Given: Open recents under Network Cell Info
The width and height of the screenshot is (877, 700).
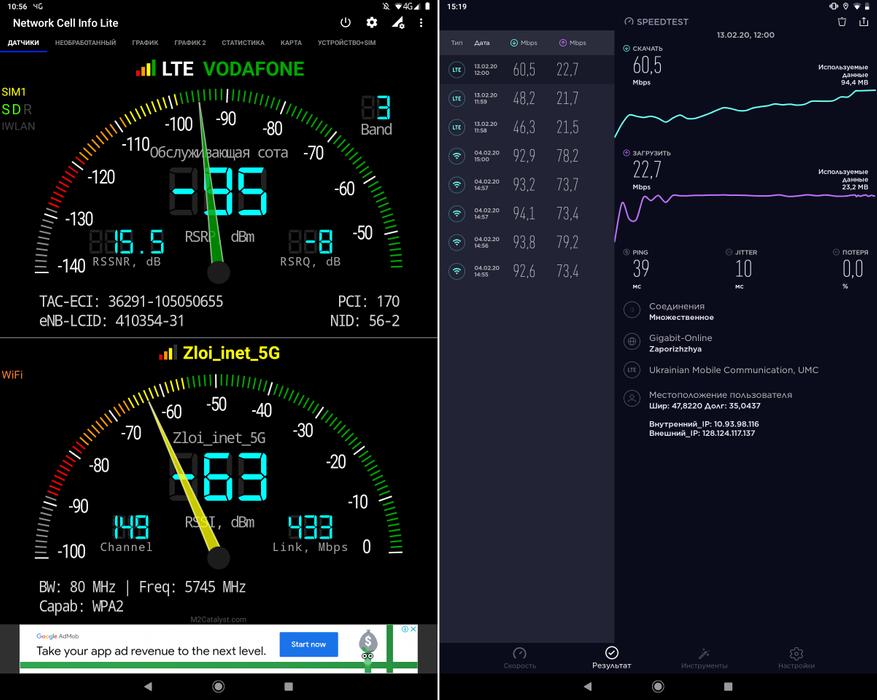Looking at the screenshot, I should pyautogui.click(x=289, y=686).
